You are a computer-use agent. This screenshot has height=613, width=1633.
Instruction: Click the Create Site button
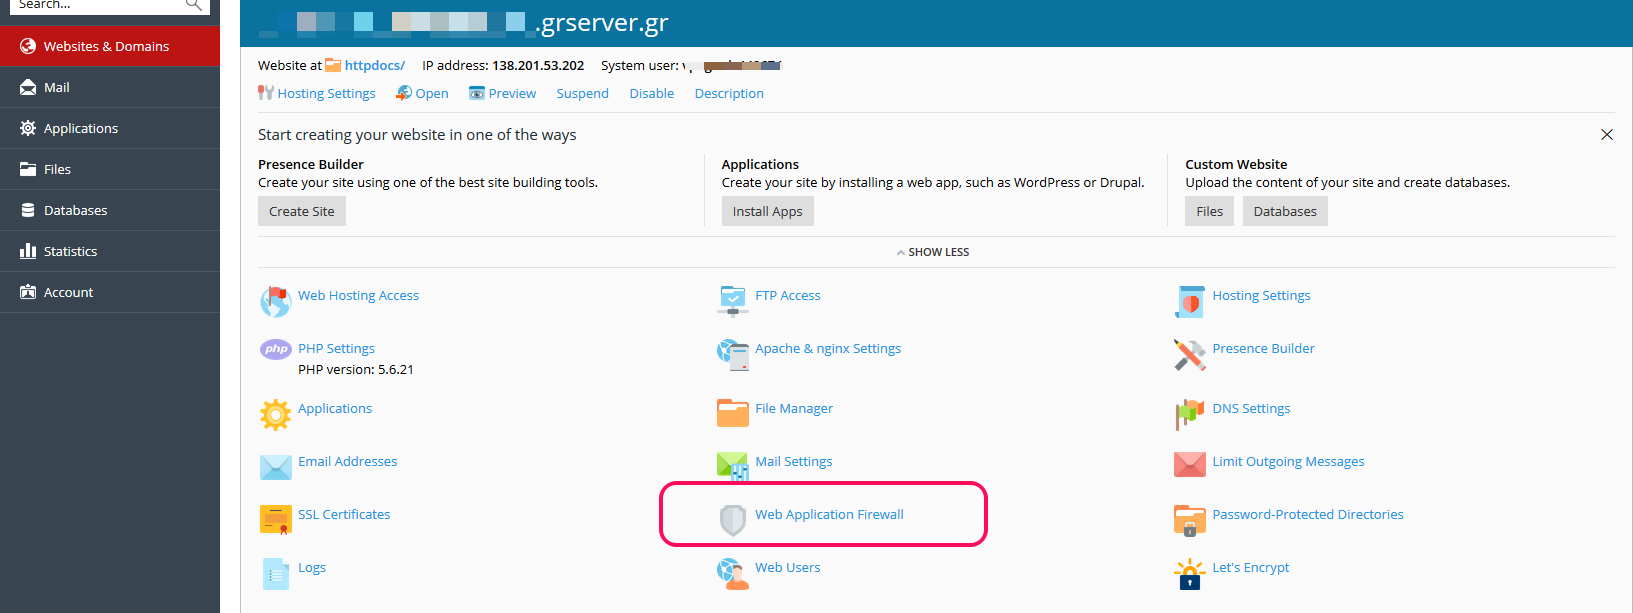[x=302, y=211]
